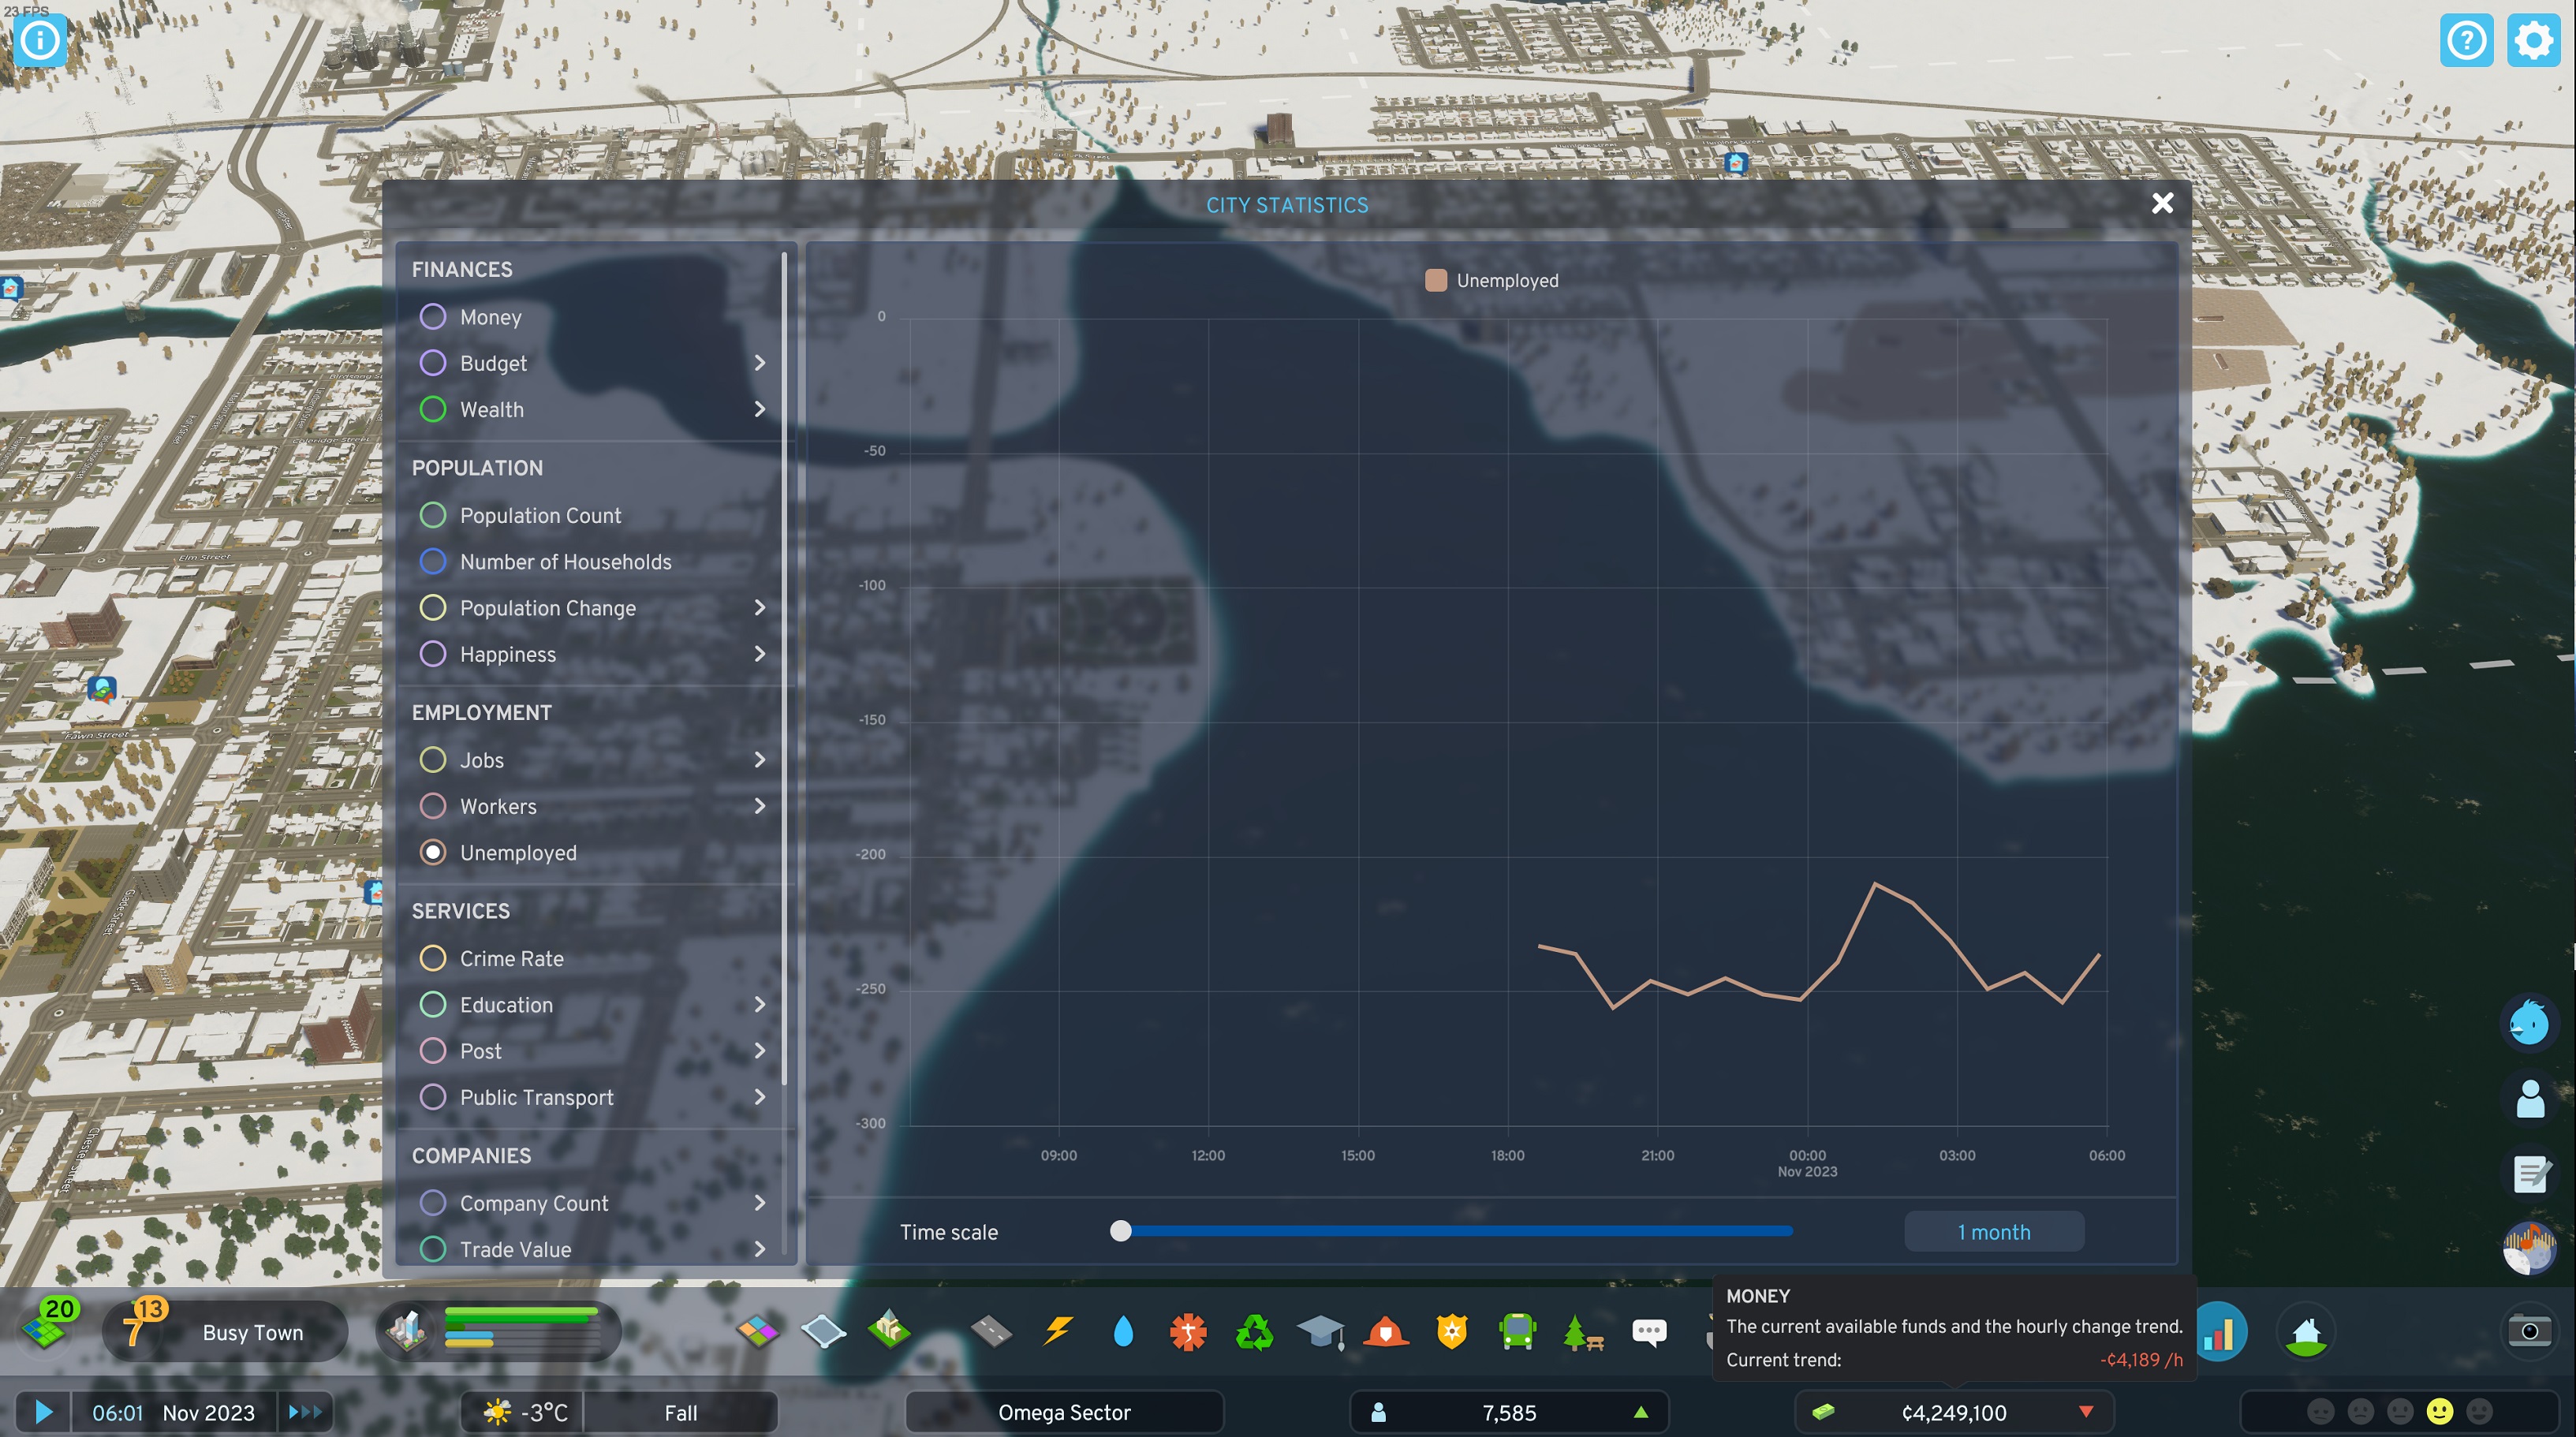The height and width of the screenshot is (1437, 2576).
Task: Select the Crime Rate radio button
Action: point(433,958)
